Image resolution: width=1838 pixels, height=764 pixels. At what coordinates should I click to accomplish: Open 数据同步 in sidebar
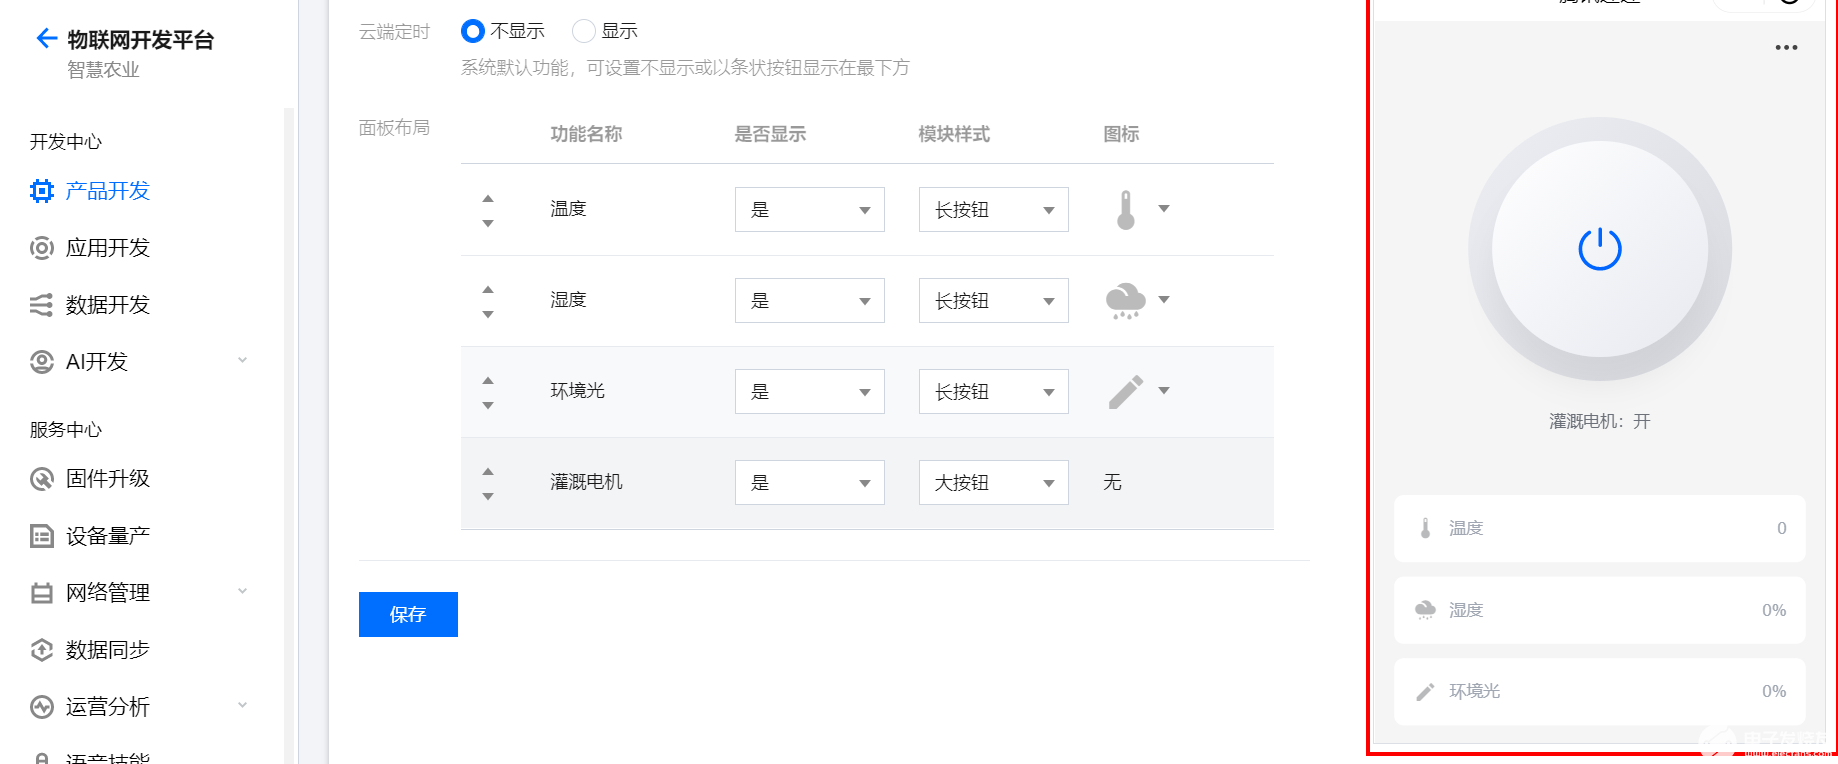point(108,650)
